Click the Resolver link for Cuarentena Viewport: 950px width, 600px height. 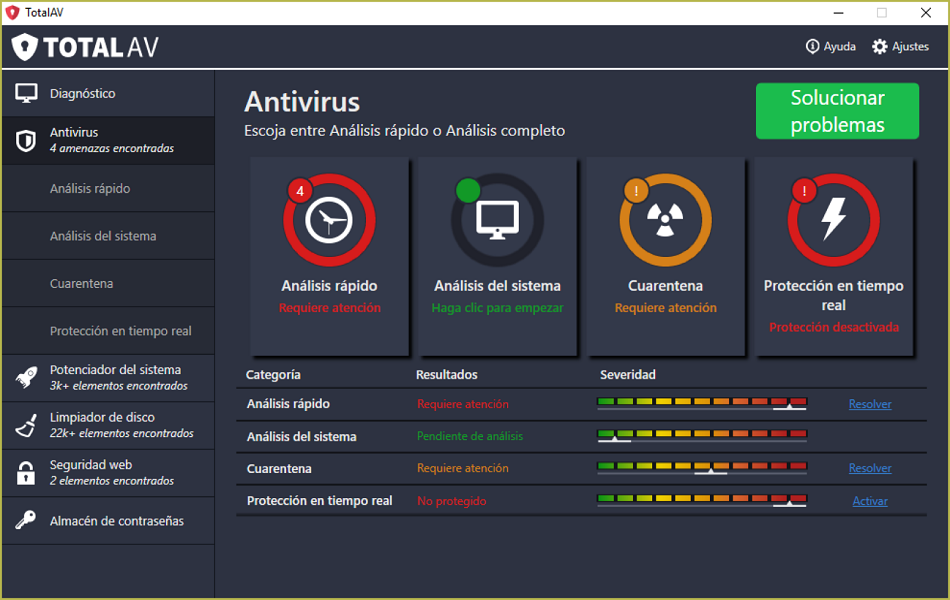click(x=869, y=468)
